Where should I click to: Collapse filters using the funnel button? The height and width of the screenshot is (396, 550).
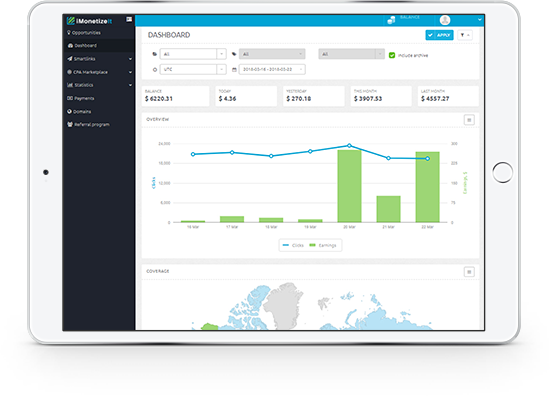465,35
